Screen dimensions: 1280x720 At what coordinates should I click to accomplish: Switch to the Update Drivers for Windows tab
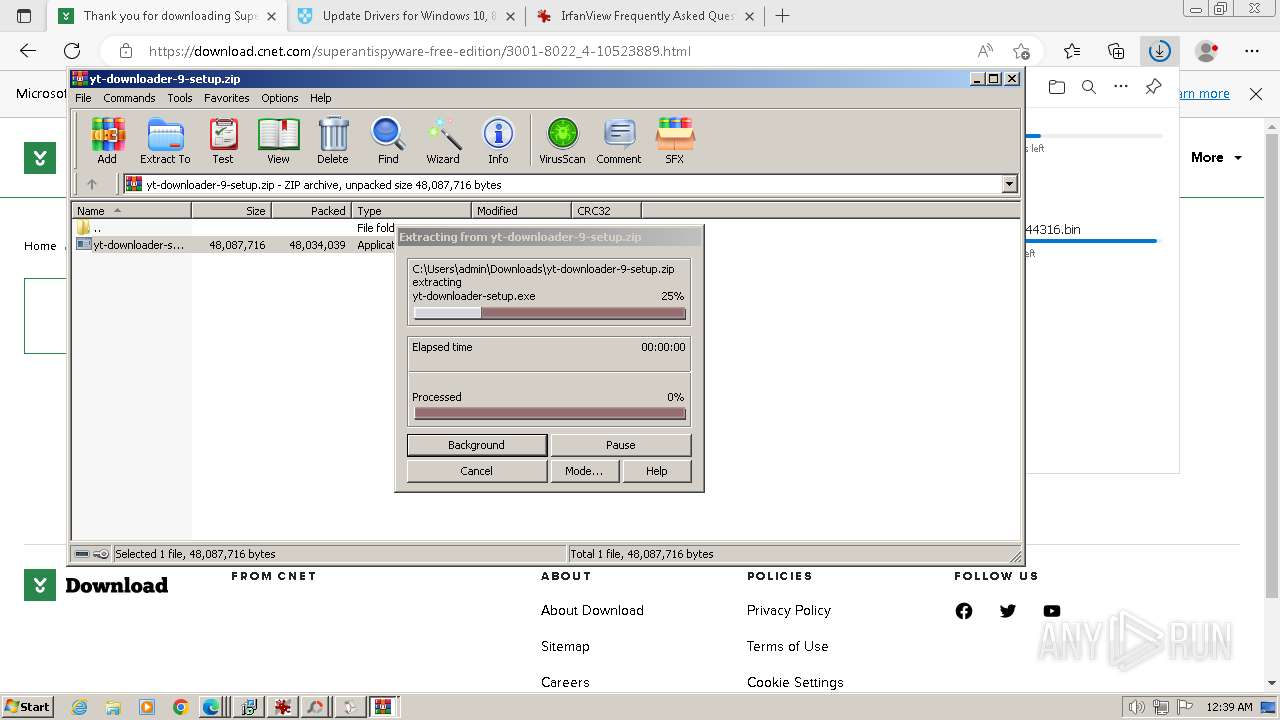(x=407, y=16)
